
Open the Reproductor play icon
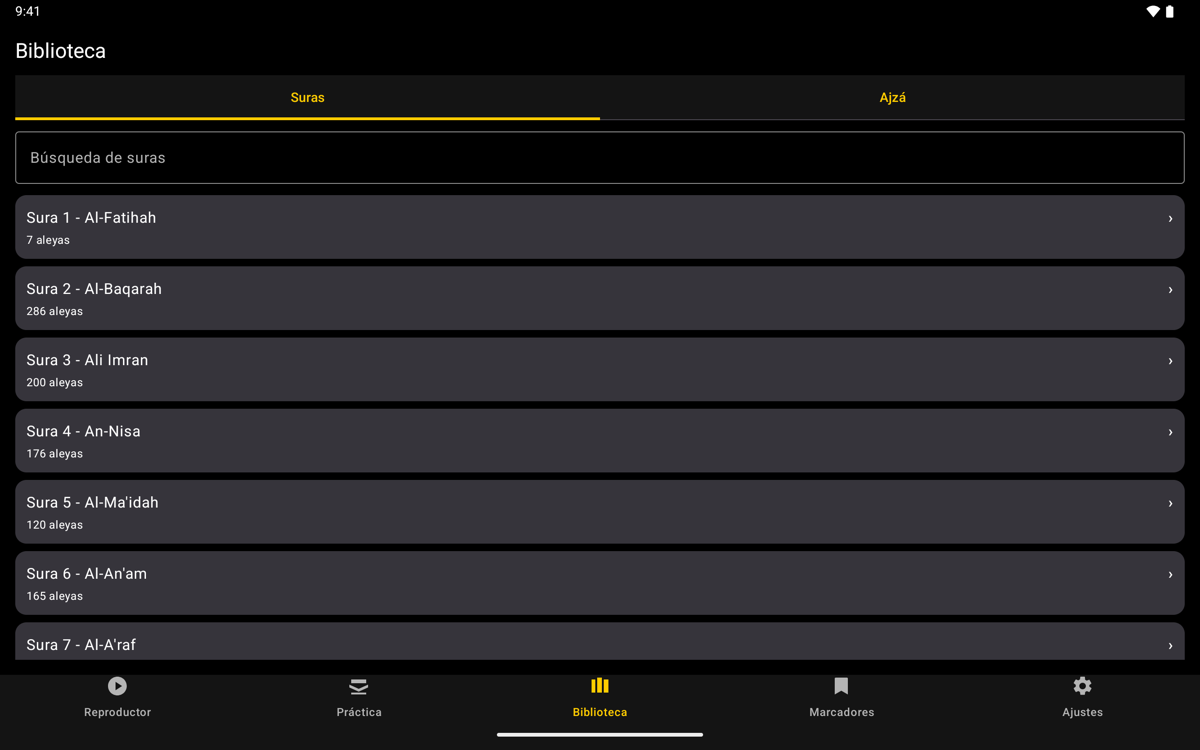coord(117,686)
